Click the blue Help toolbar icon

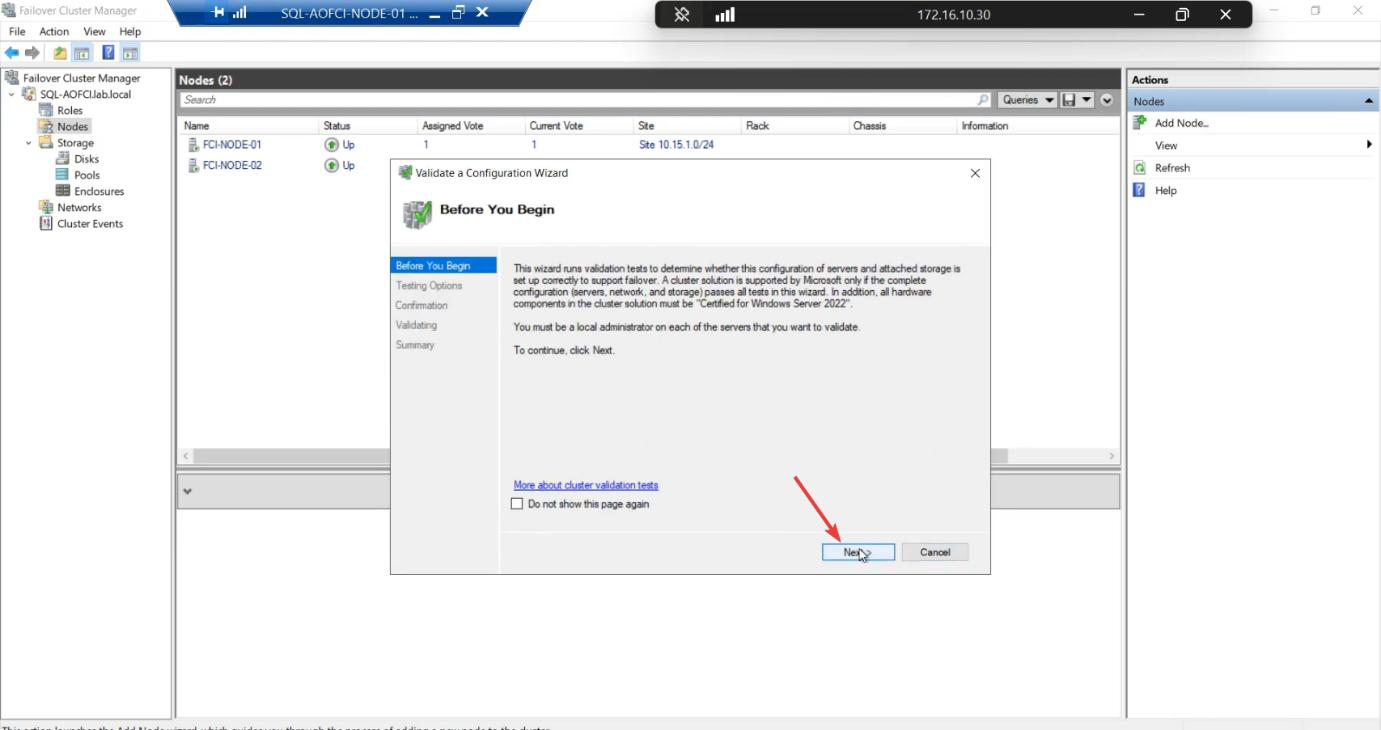(x=108, y=53)
